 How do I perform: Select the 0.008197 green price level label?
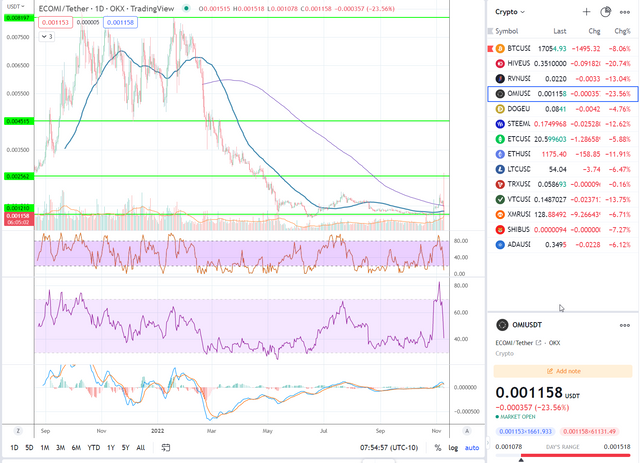click(18, 18)
